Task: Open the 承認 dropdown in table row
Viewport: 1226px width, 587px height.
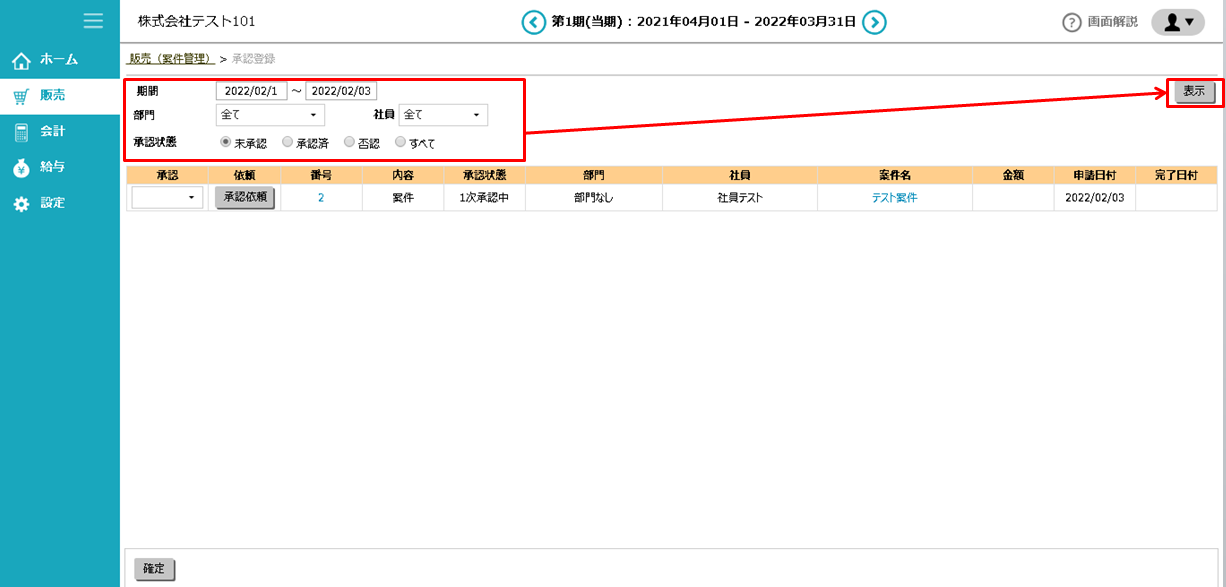Action: click(x=167, y=198)
